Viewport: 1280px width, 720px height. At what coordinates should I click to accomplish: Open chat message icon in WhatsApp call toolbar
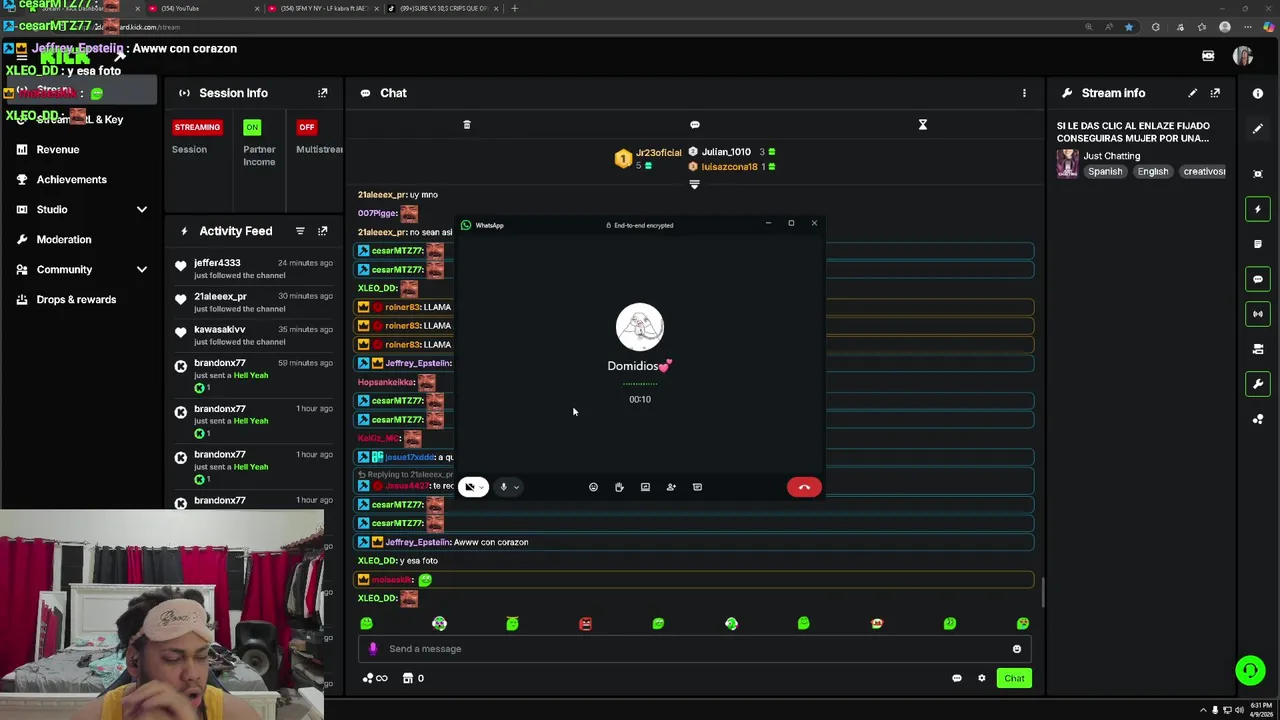[x=697, y=487]
